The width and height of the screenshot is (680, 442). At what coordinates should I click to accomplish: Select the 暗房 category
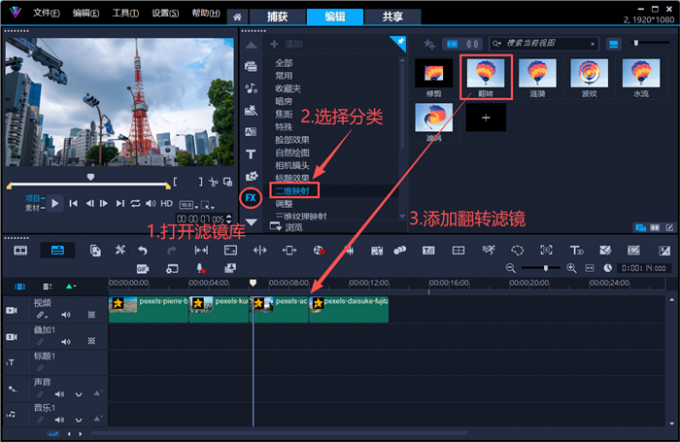click(x=284, y=101)
